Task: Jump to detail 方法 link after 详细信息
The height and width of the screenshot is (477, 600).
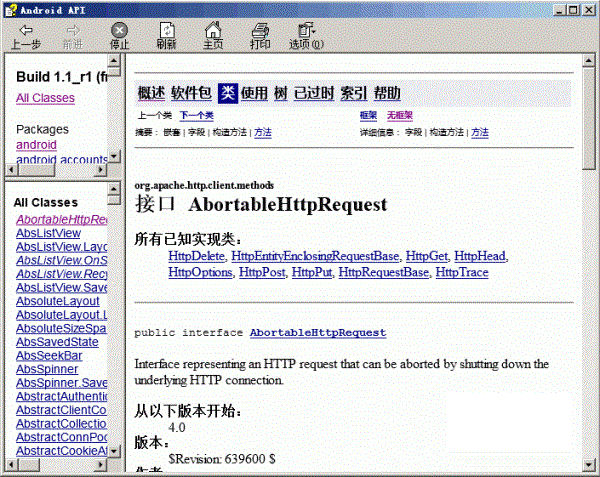Action: (480, 132)
